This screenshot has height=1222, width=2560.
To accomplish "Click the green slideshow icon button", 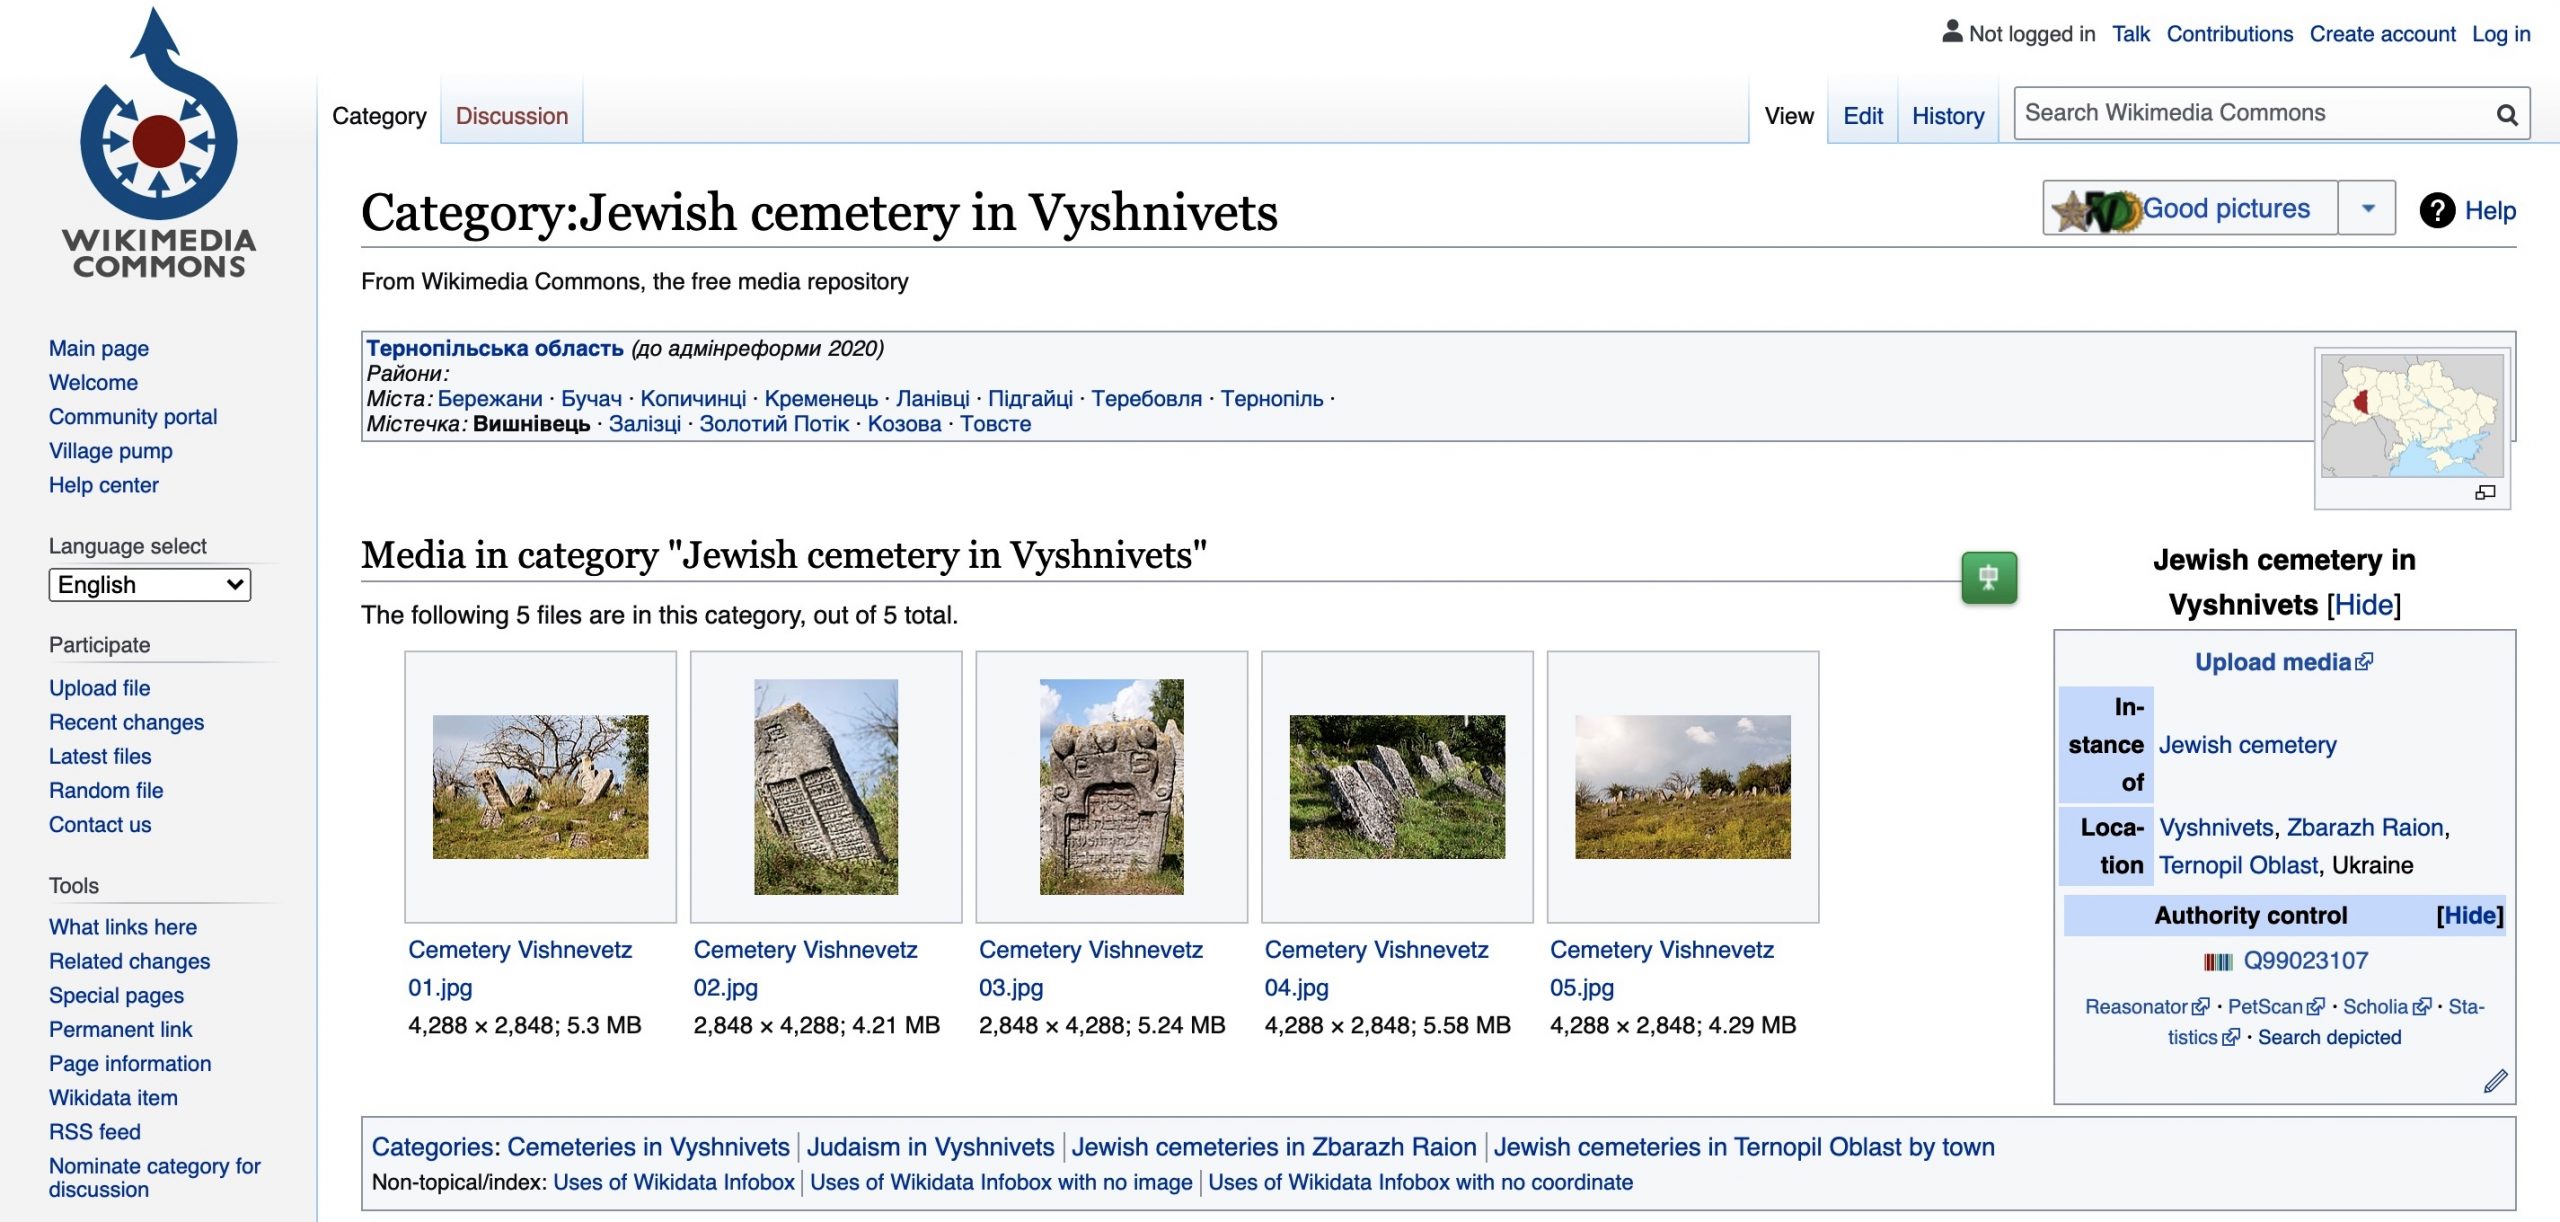I will 1988,577.
